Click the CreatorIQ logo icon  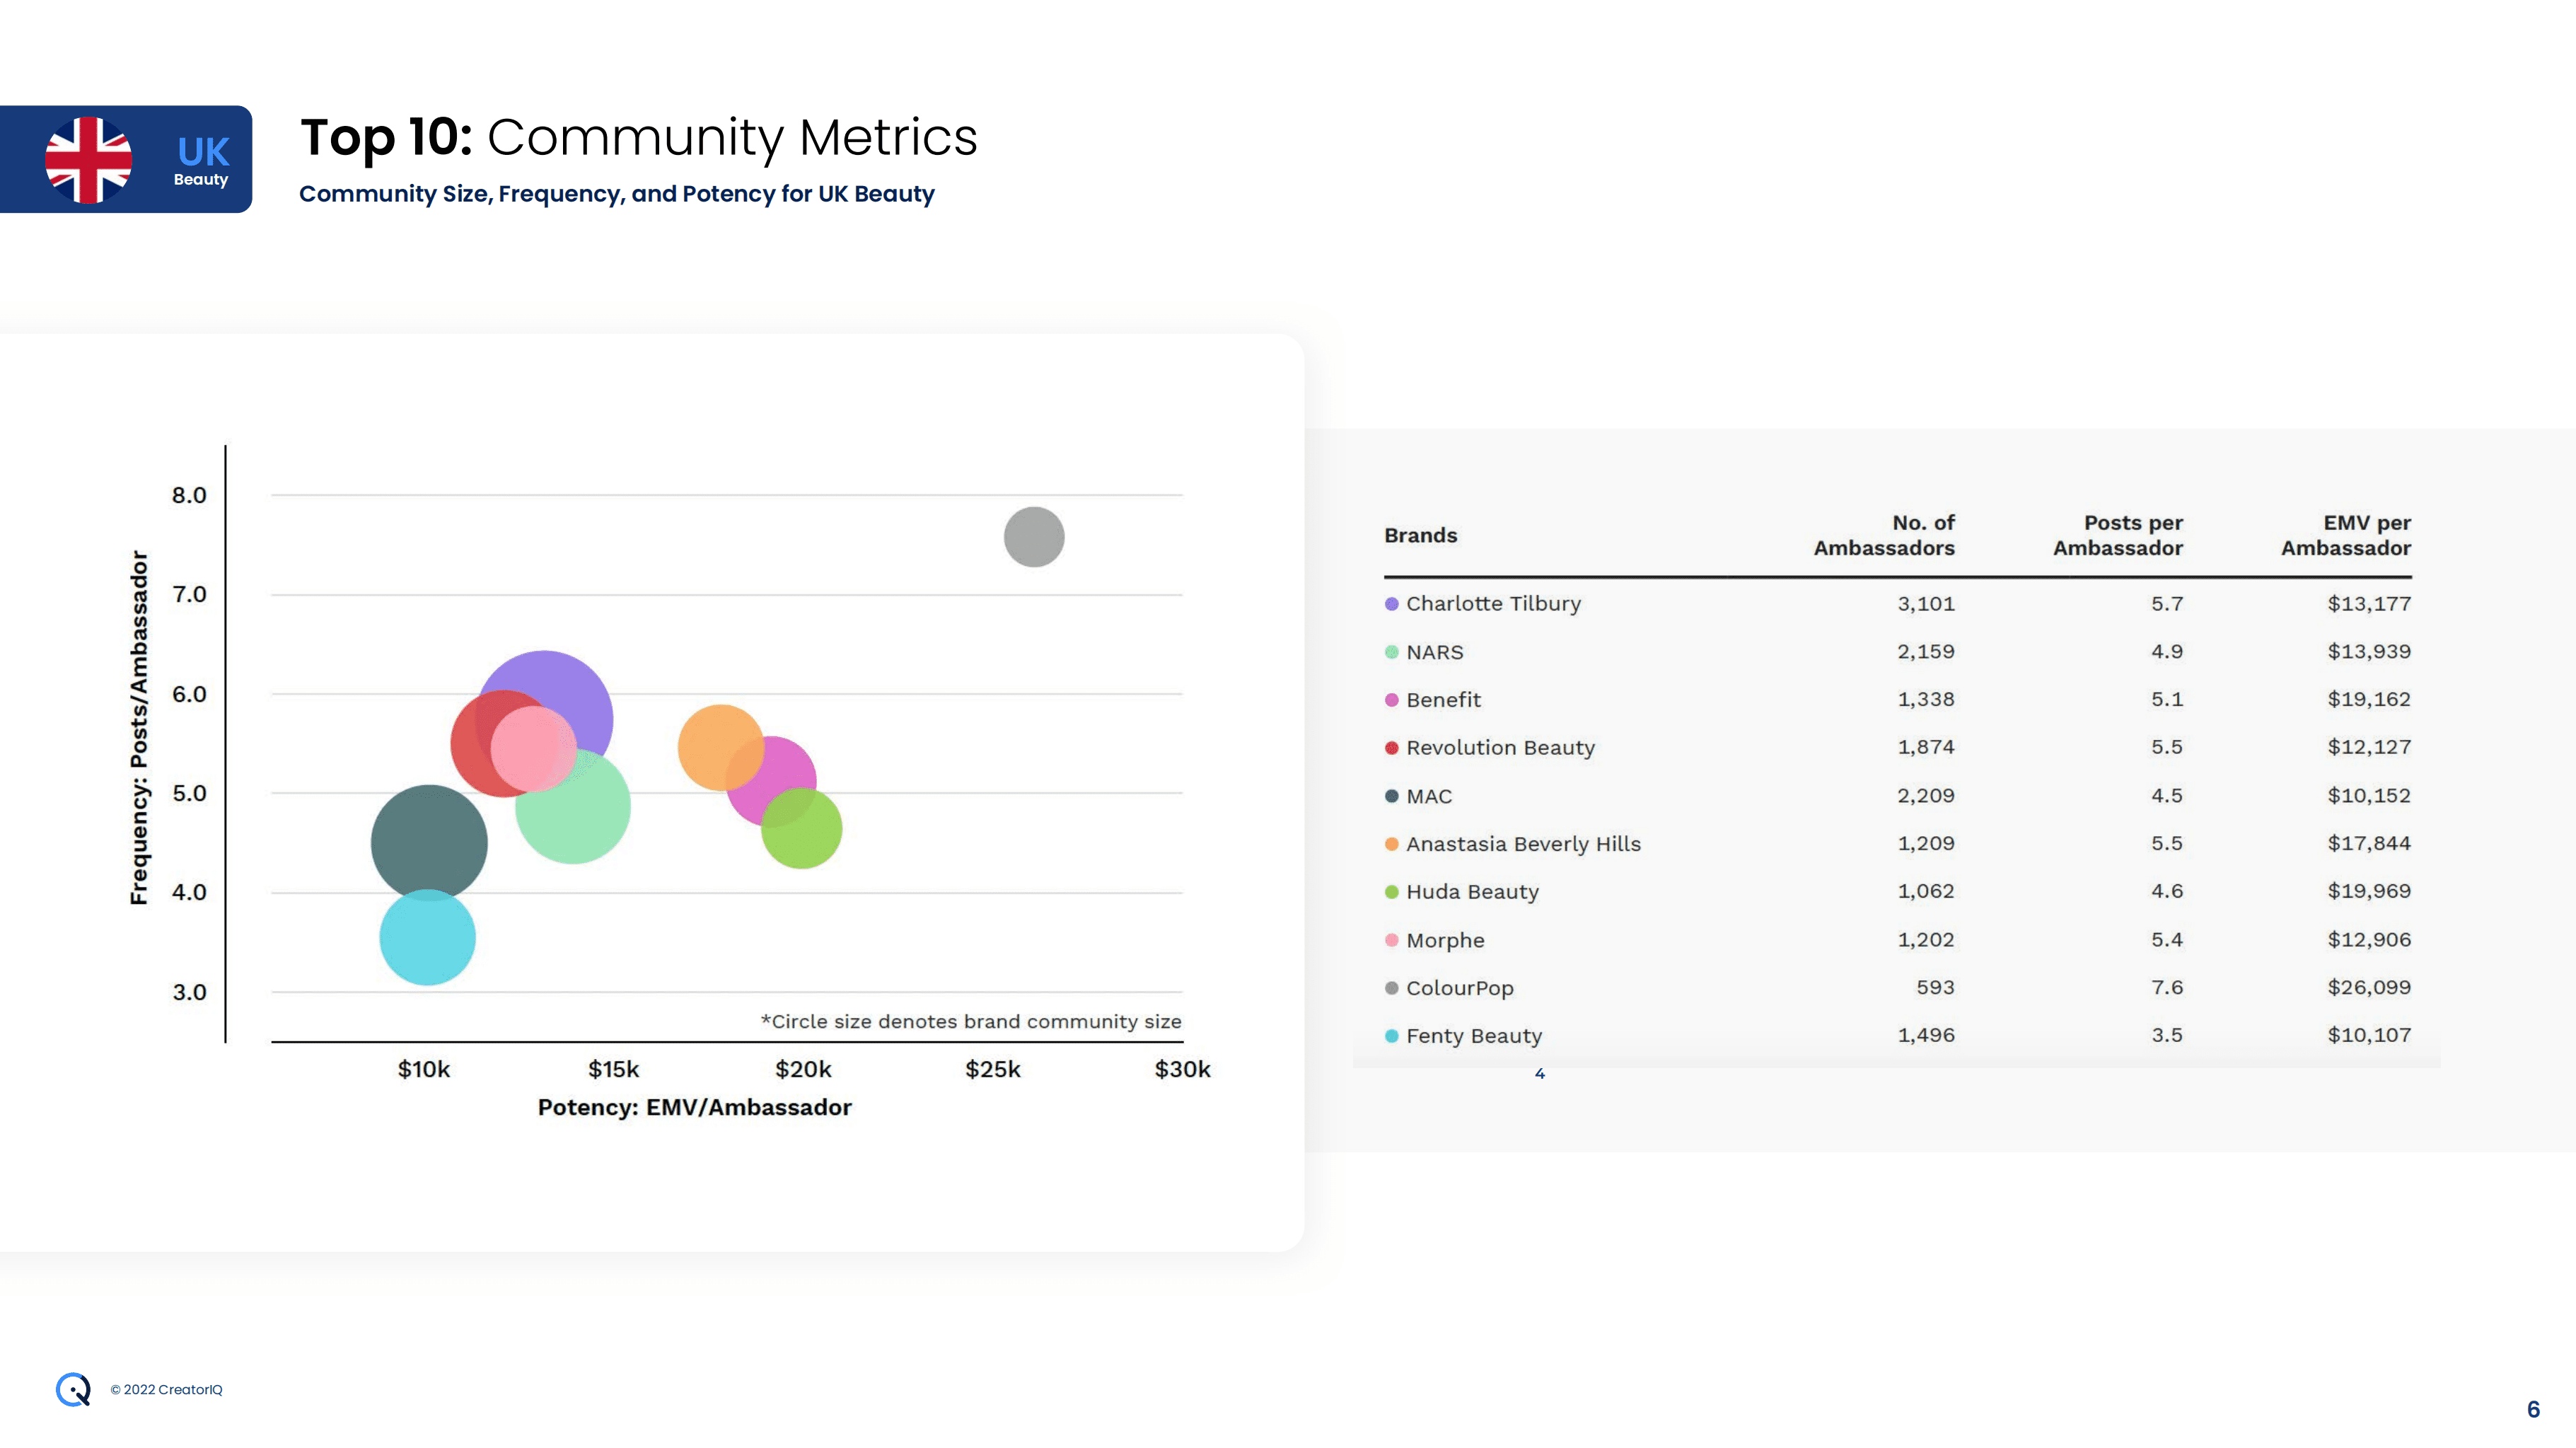tap(73, 1389)
